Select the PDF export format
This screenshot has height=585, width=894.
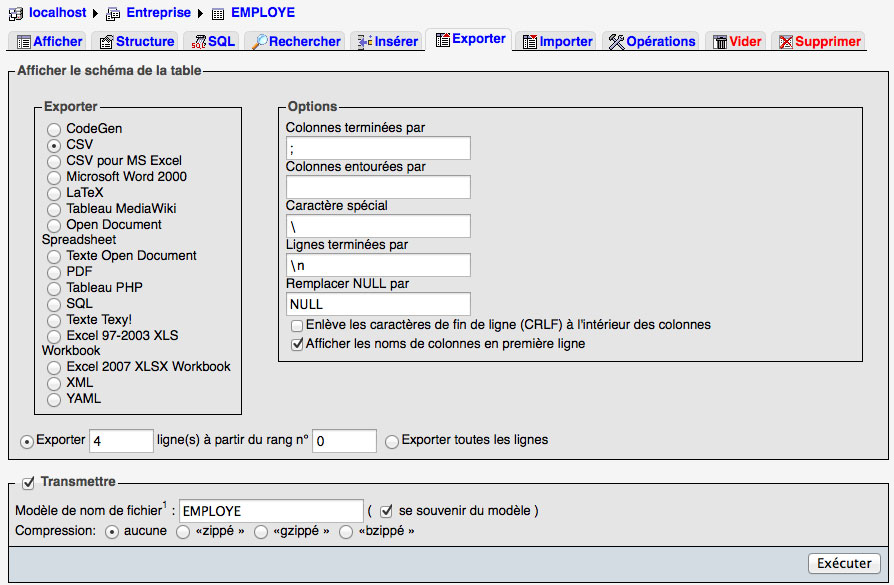click(x=54, y=271)
